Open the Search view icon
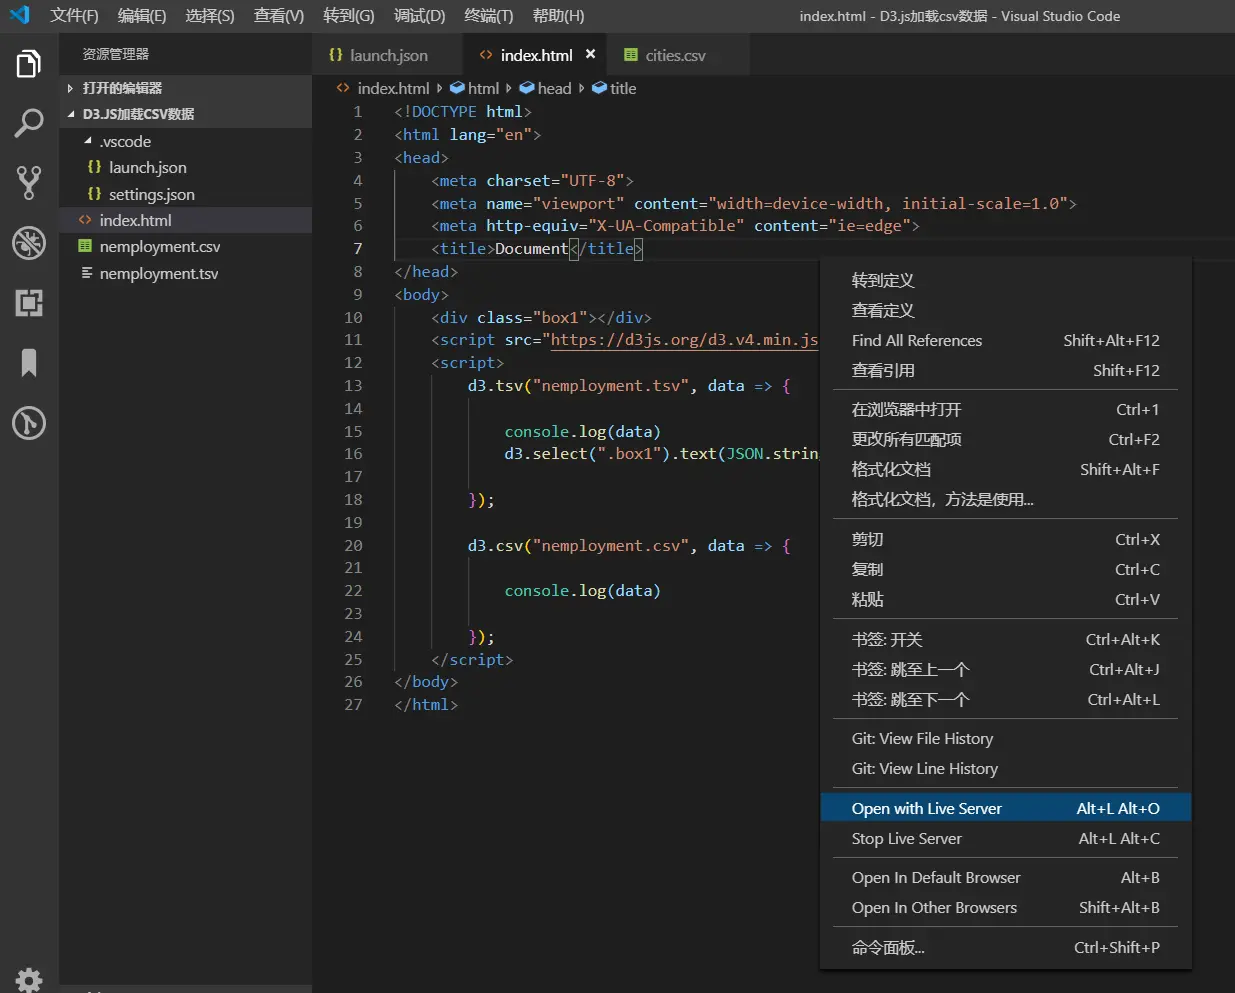The width and height of the screenshot is (1235, 993). (x=29, y=124)
